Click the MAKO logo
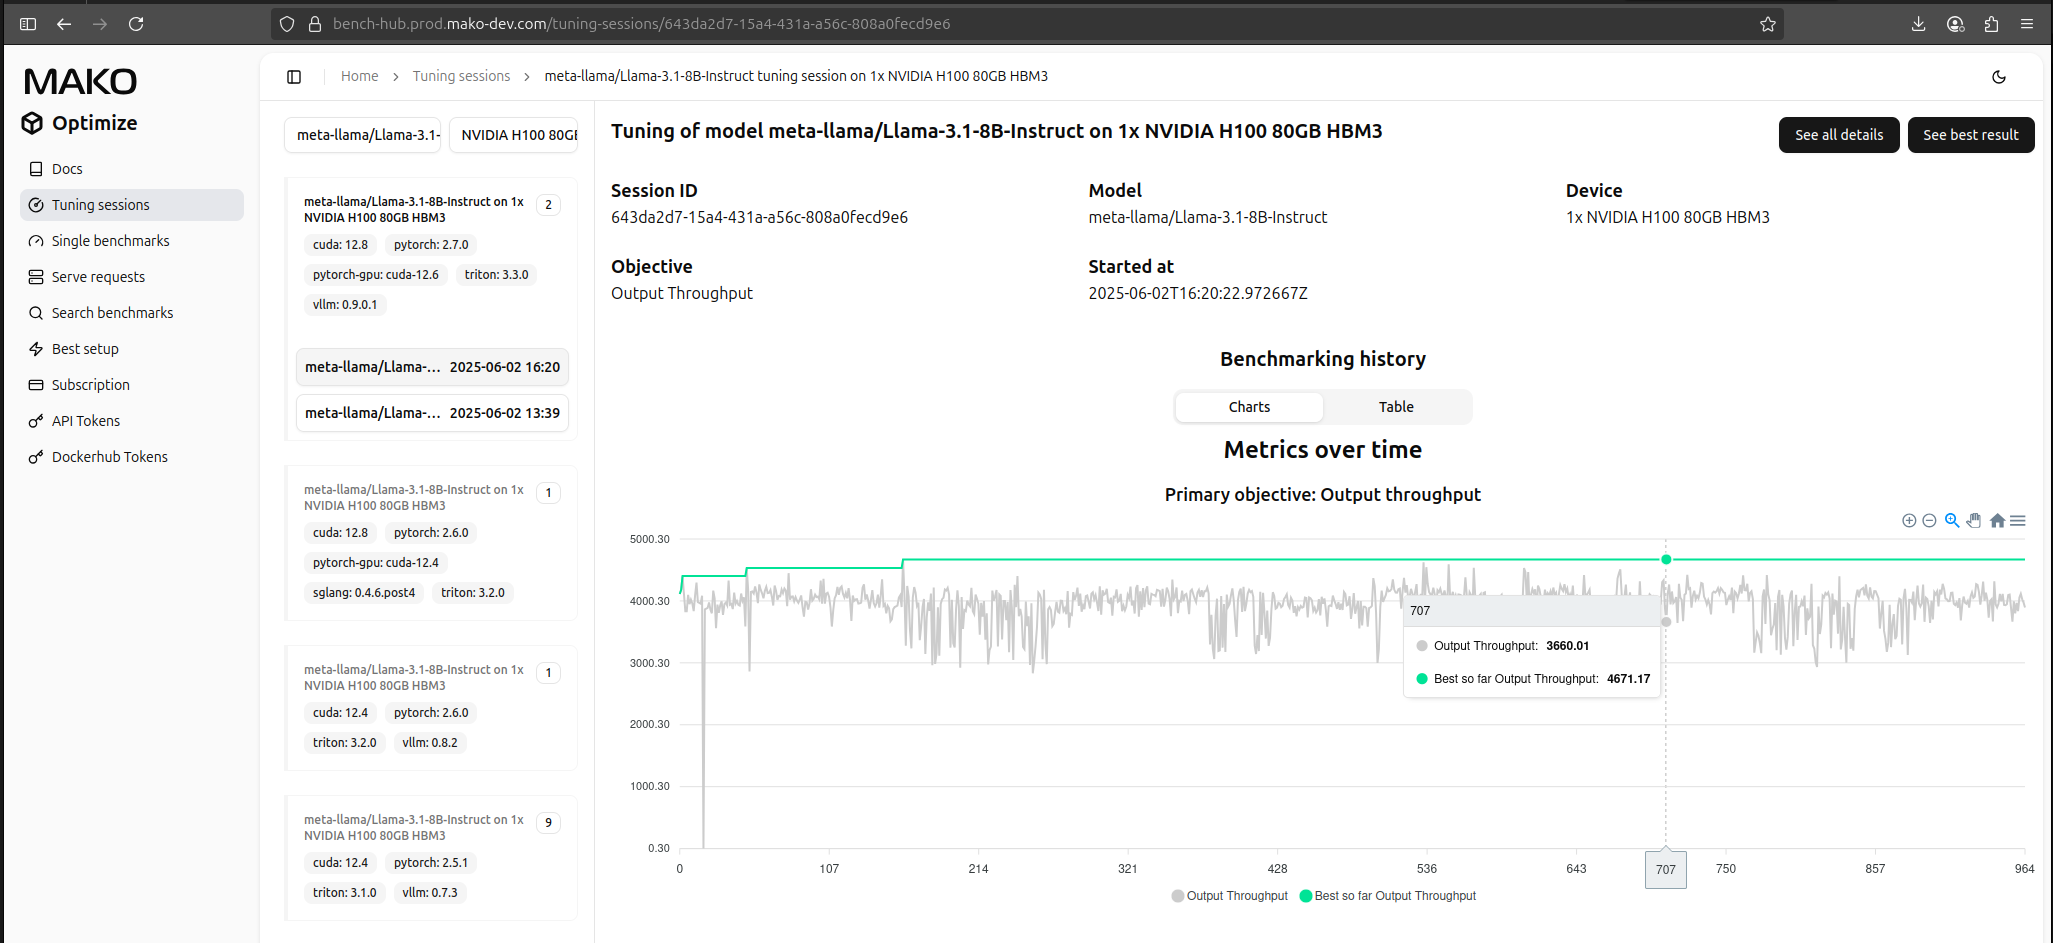 (x=80, y=82)
